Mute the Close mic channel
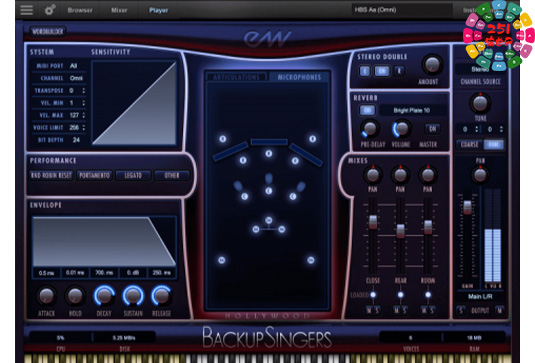Screen dimensions: 535x363 369,310
